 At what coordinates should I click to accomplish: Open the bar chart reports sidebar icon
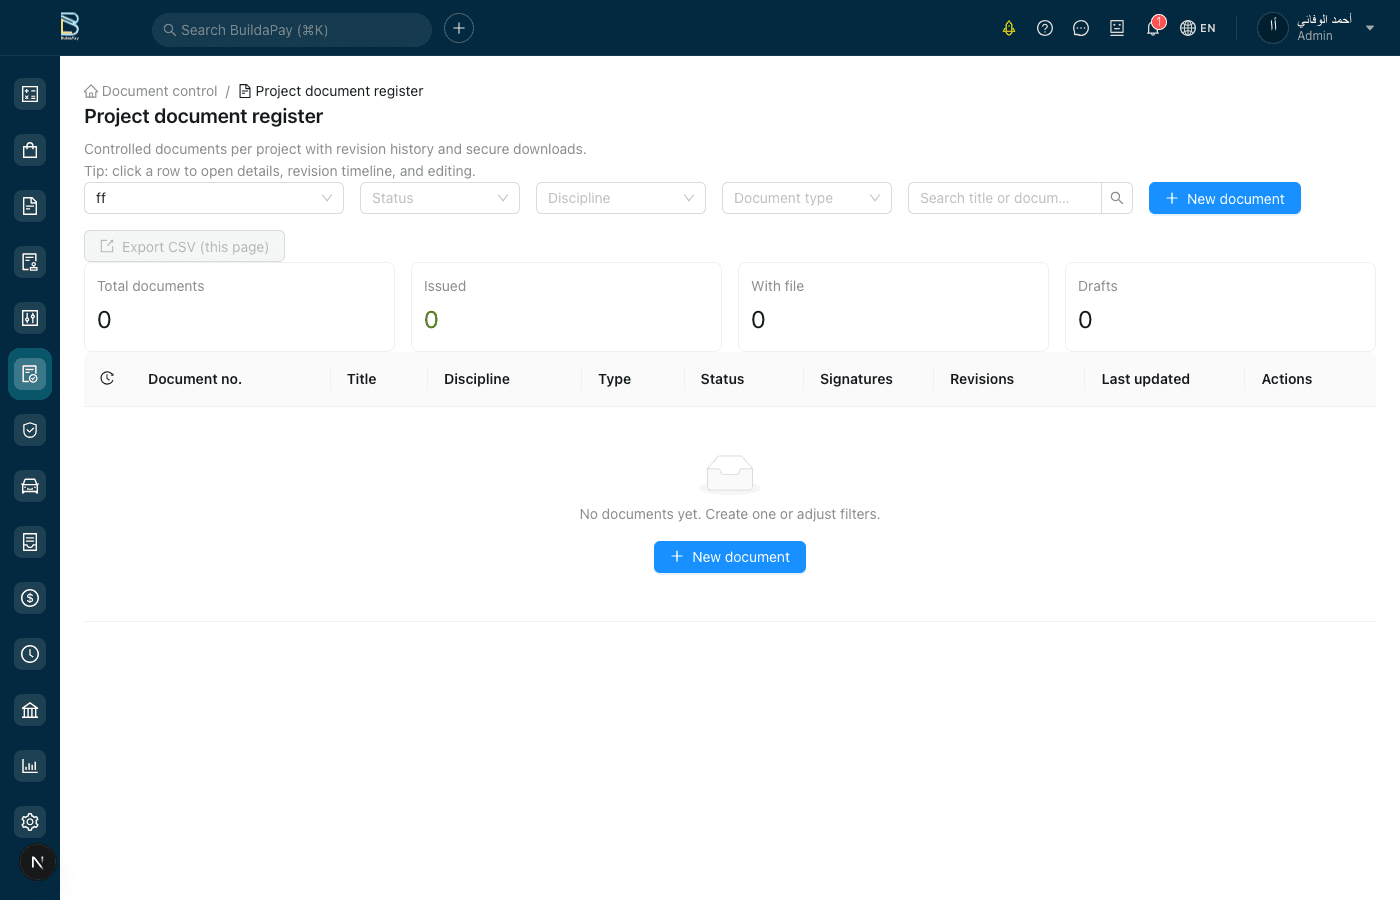click(x=30, y=766)
